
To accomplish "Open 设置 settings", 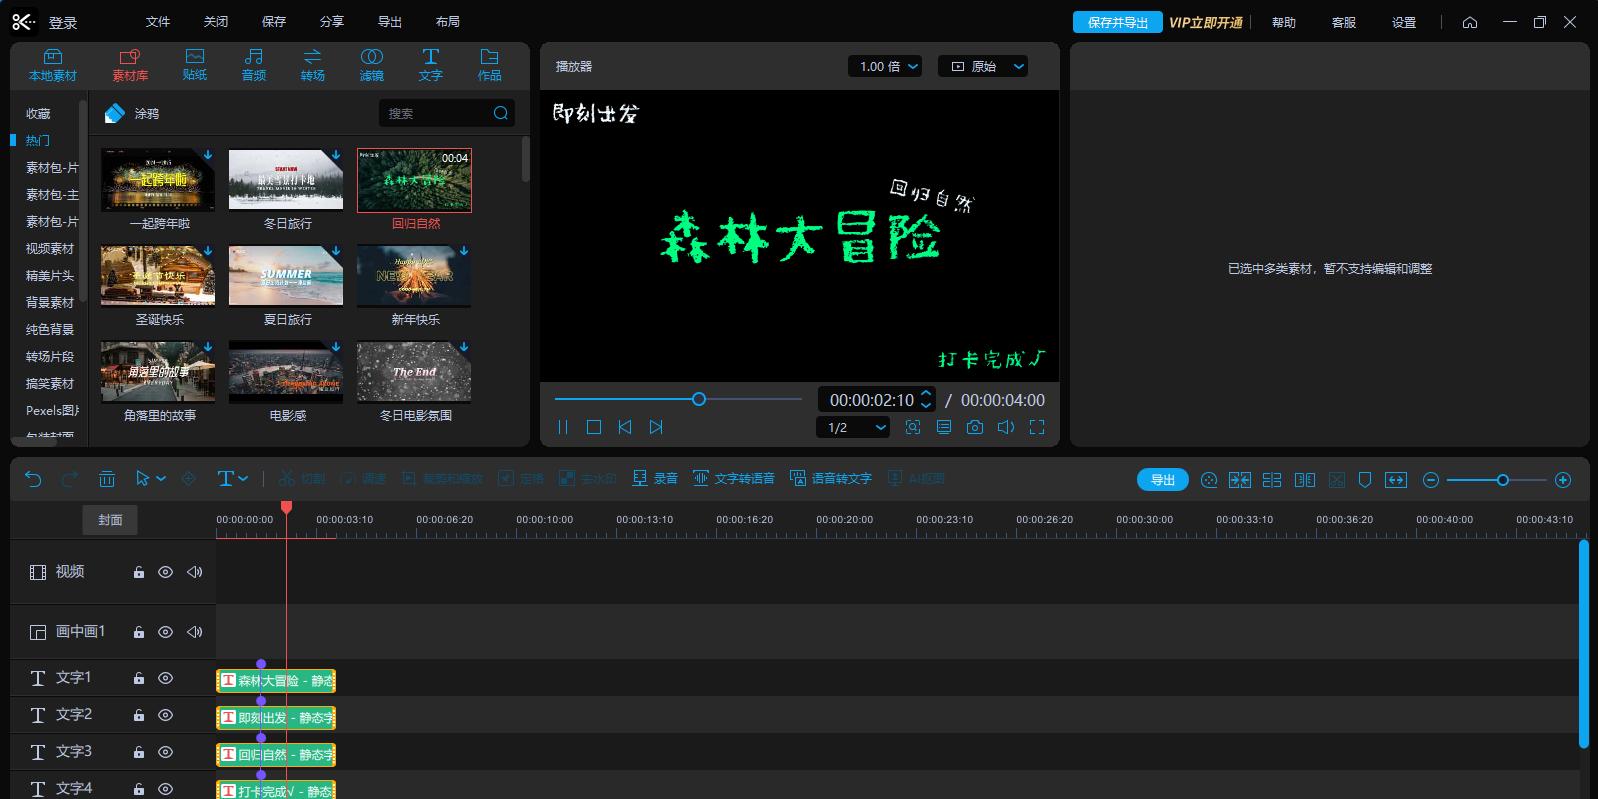I will [x=1404, y=22].
